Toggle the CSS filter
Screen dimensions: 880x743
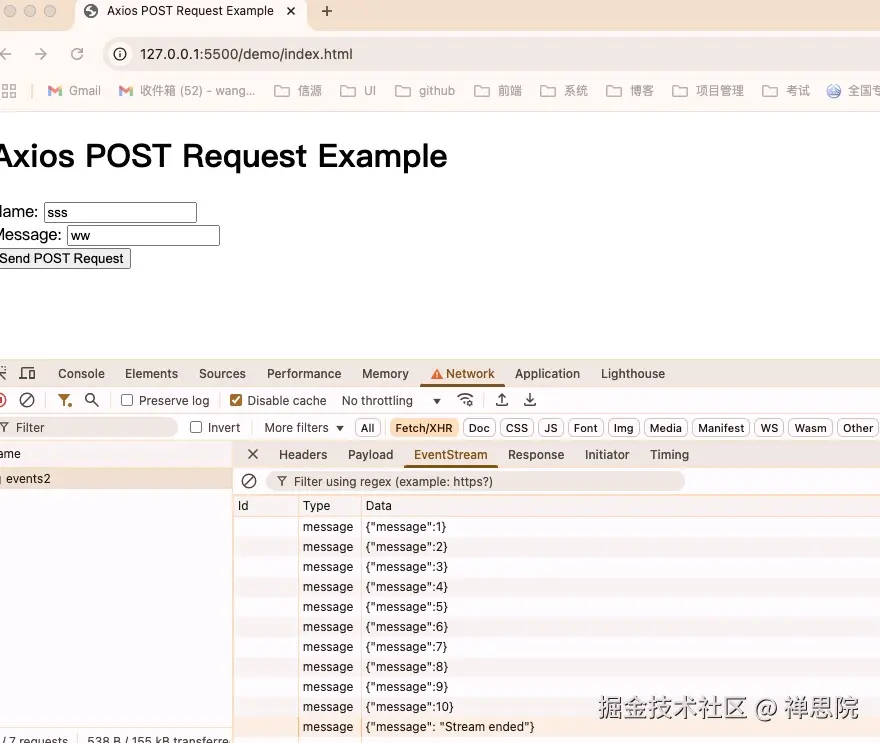516,428
